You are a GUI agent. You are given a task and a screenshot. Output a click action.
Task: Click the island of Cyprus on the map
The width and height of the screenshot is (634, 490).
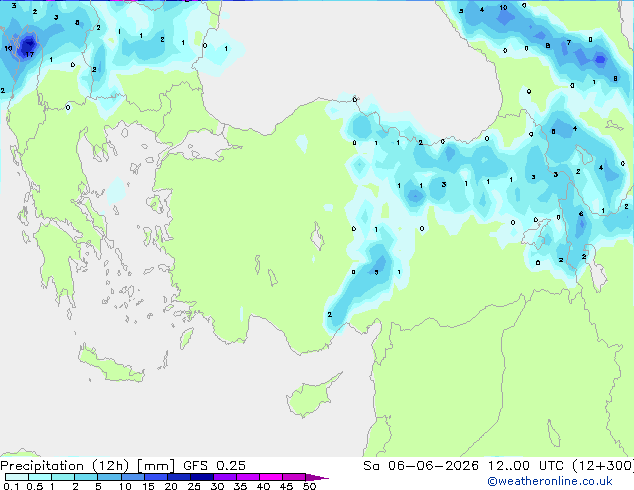tap(311, 398)
